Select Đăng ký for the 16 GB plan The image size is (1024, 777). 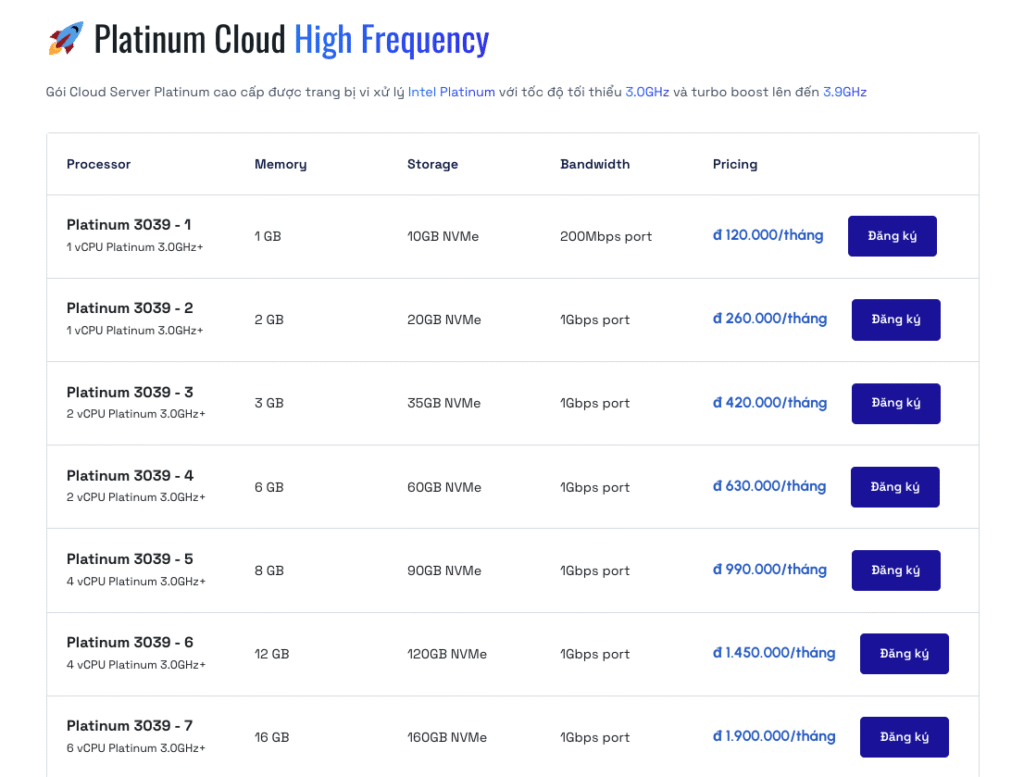[x=904, y=737]
